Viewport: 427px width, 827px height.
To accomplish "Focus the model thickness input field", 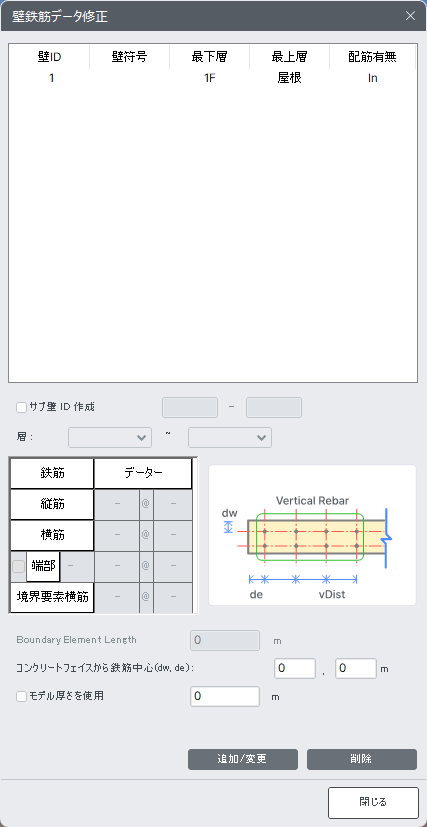I will click(x=225, y=696).
